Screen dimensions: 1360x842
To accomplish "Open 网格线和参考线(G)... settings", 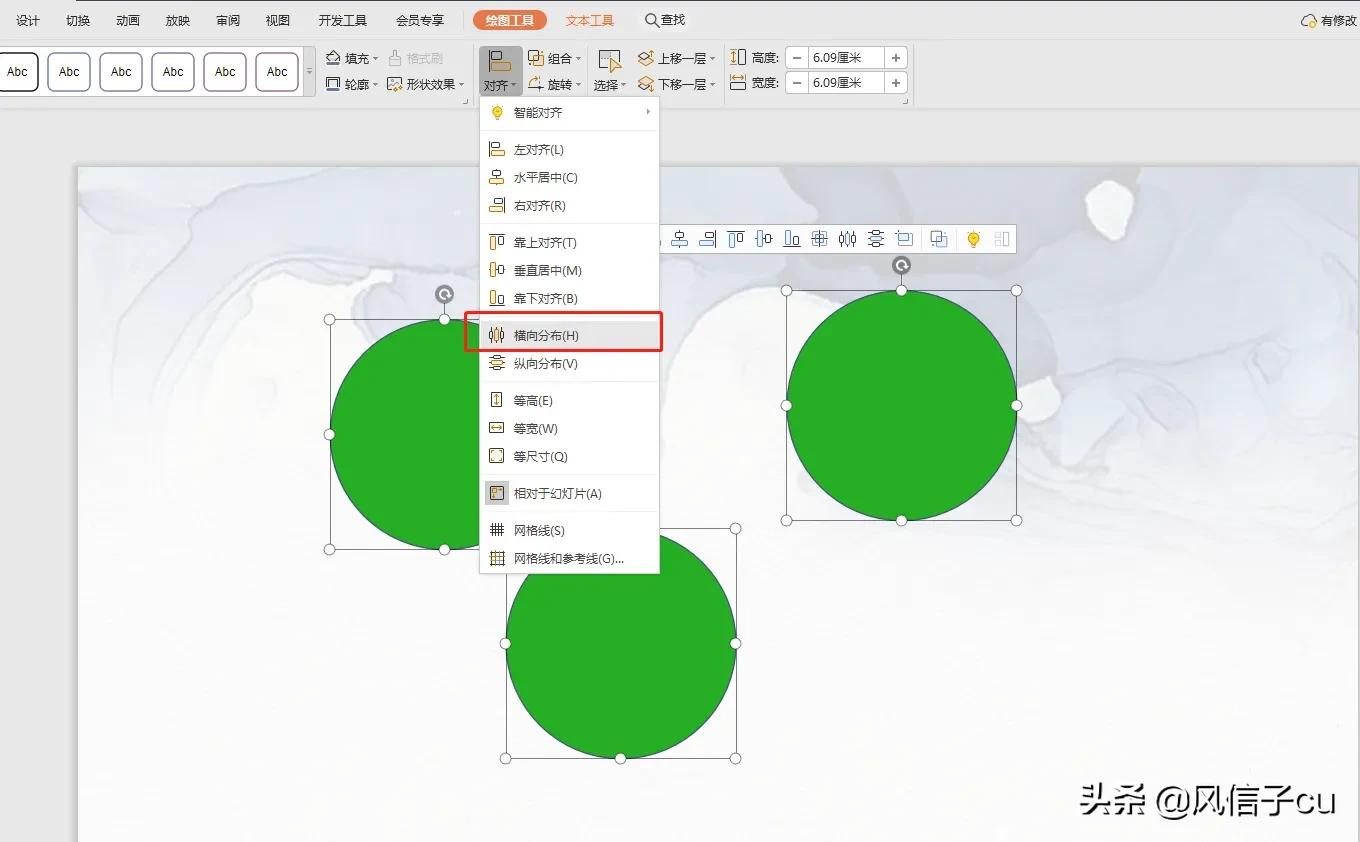I will (569, 559).
